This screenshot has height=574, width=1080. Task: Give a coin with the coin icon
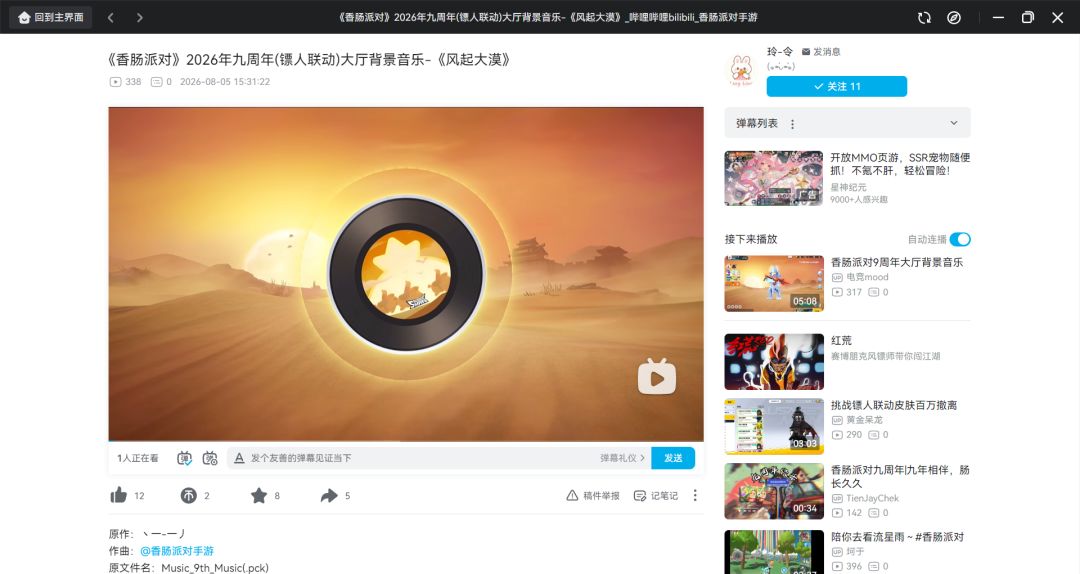189,495
